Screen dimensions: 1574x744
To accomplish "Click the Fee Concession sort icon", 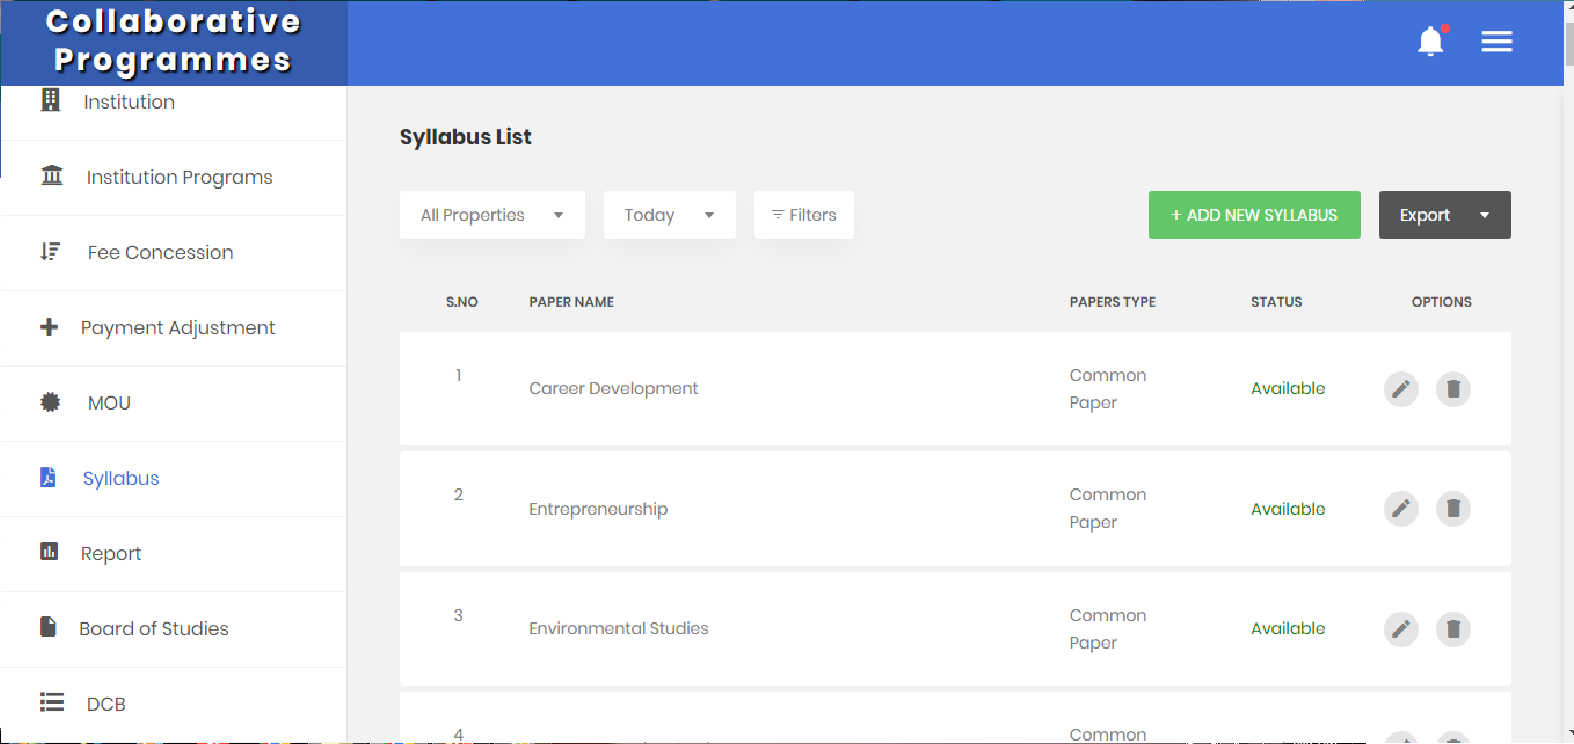I will point(50,251).
